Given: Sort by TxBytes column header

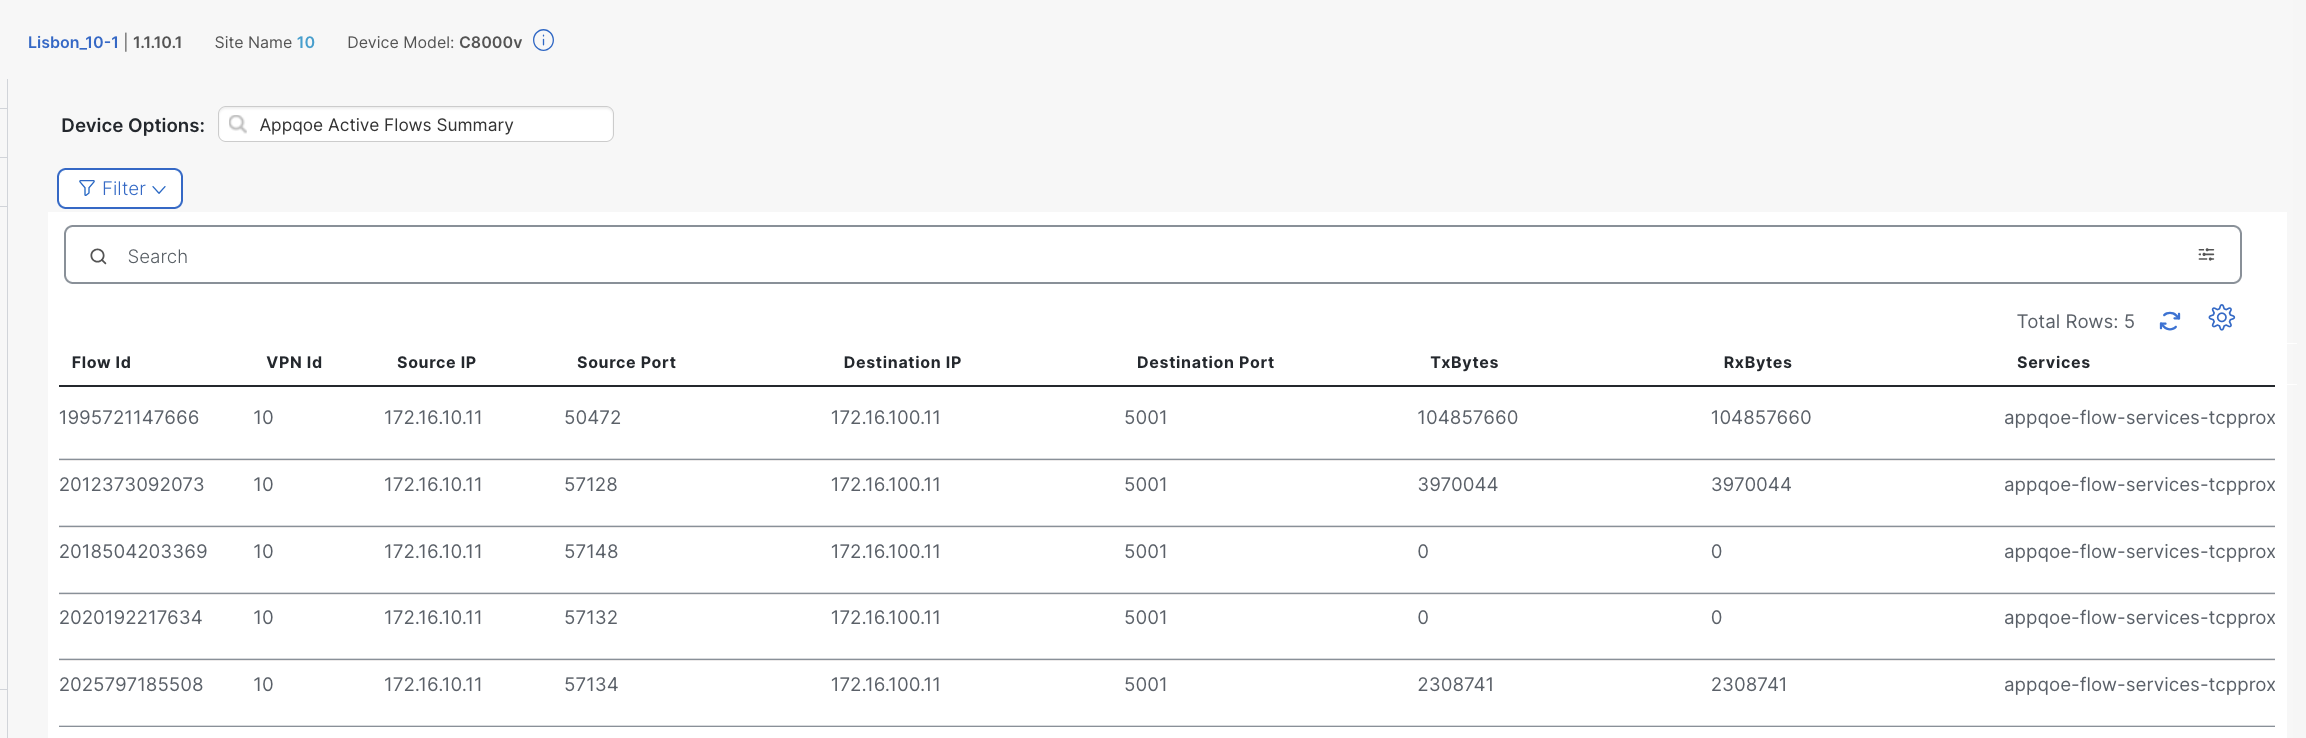Looking at the screenshot, I should pyautogui.click(x=1464, y=362).
